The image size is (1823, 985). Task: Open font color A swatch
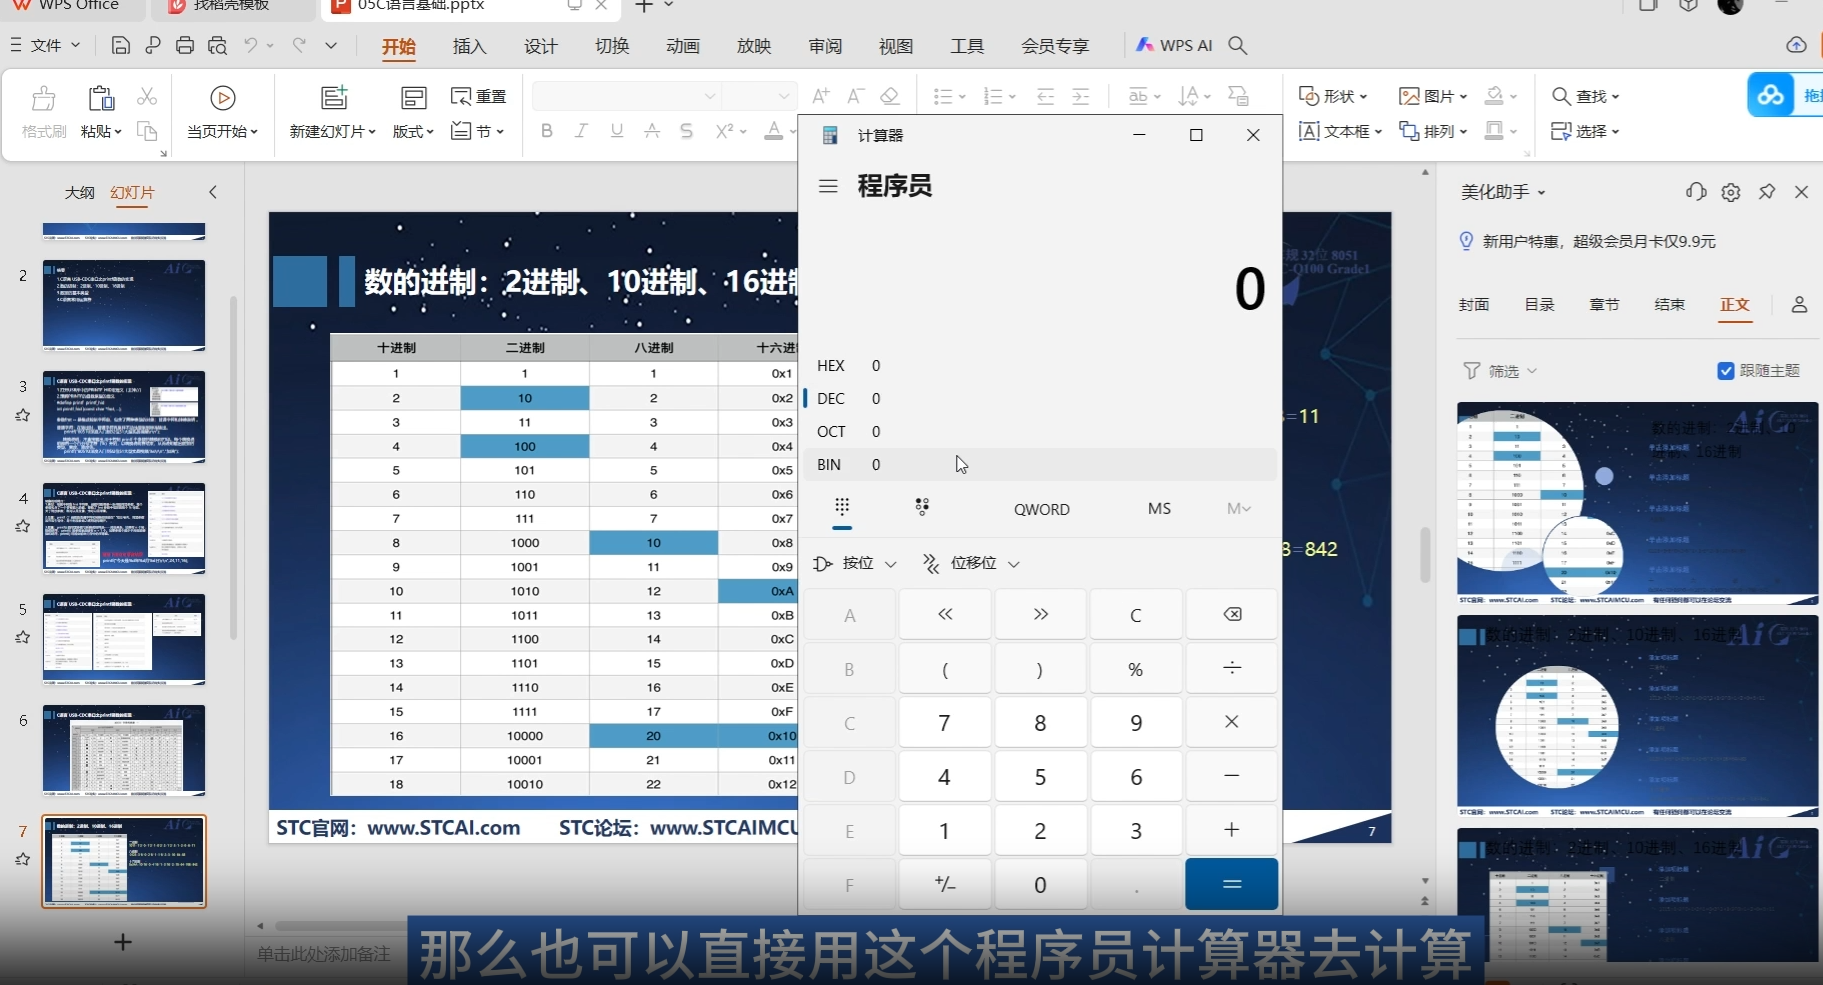[773, 131]
